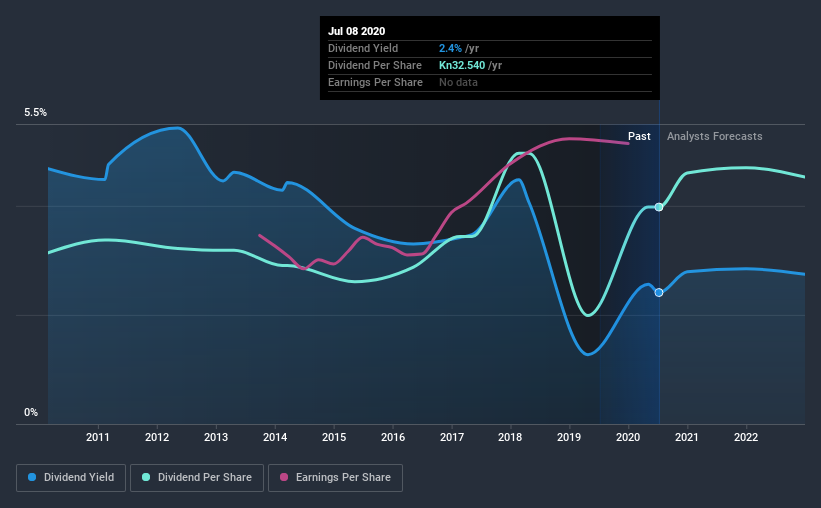Click the 0% y-axis label
The width and height of the screenshot is (821, 508).
click(x=31, y=413)
